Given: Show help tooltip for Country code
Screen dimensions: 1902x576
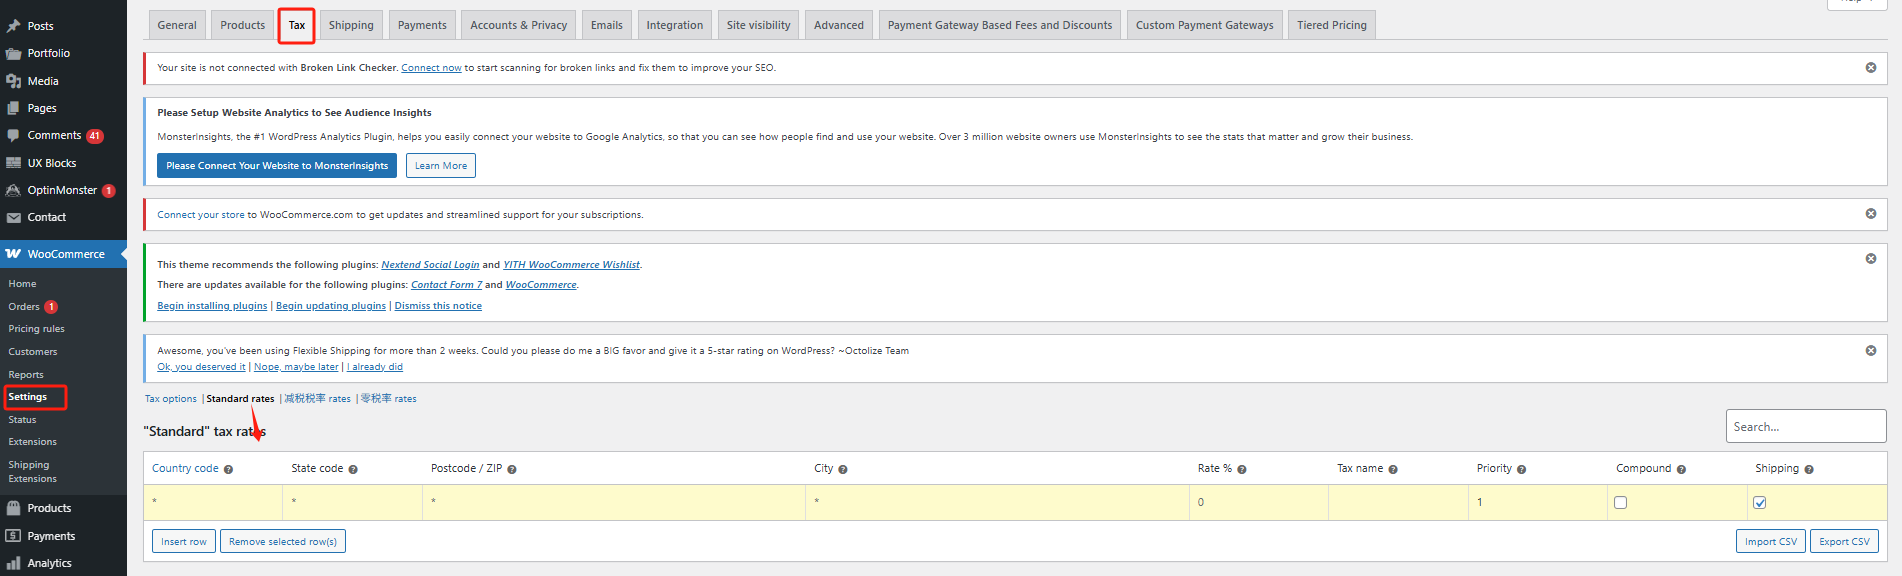Looking at the screenshot, I should (x=228, y=469).
